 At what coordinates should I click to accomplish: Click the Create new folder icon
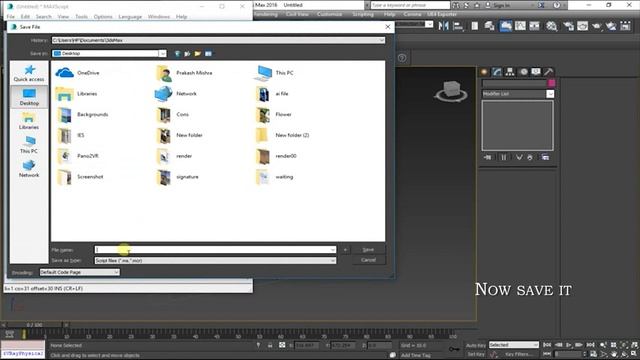pyautogui.click(x=198, y=53)
